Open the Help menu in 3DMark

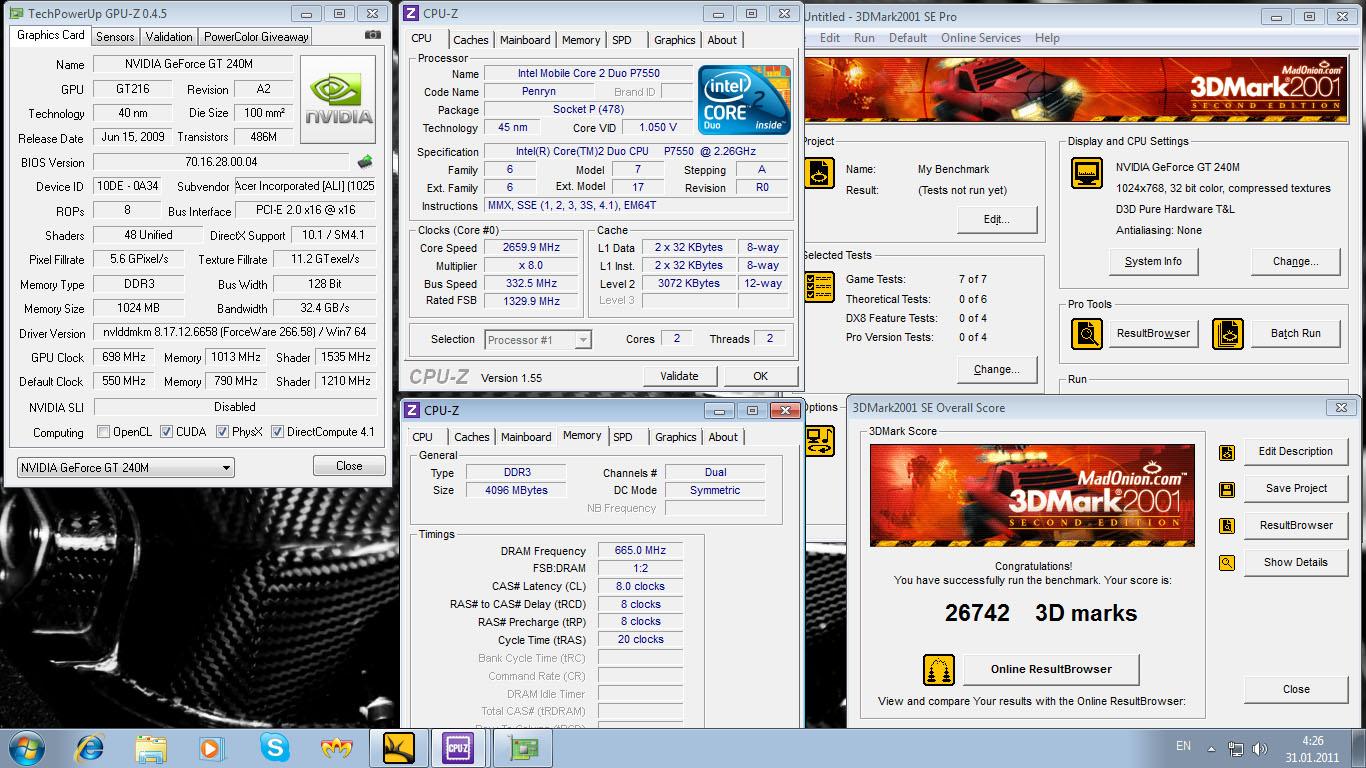(1047, 38)
